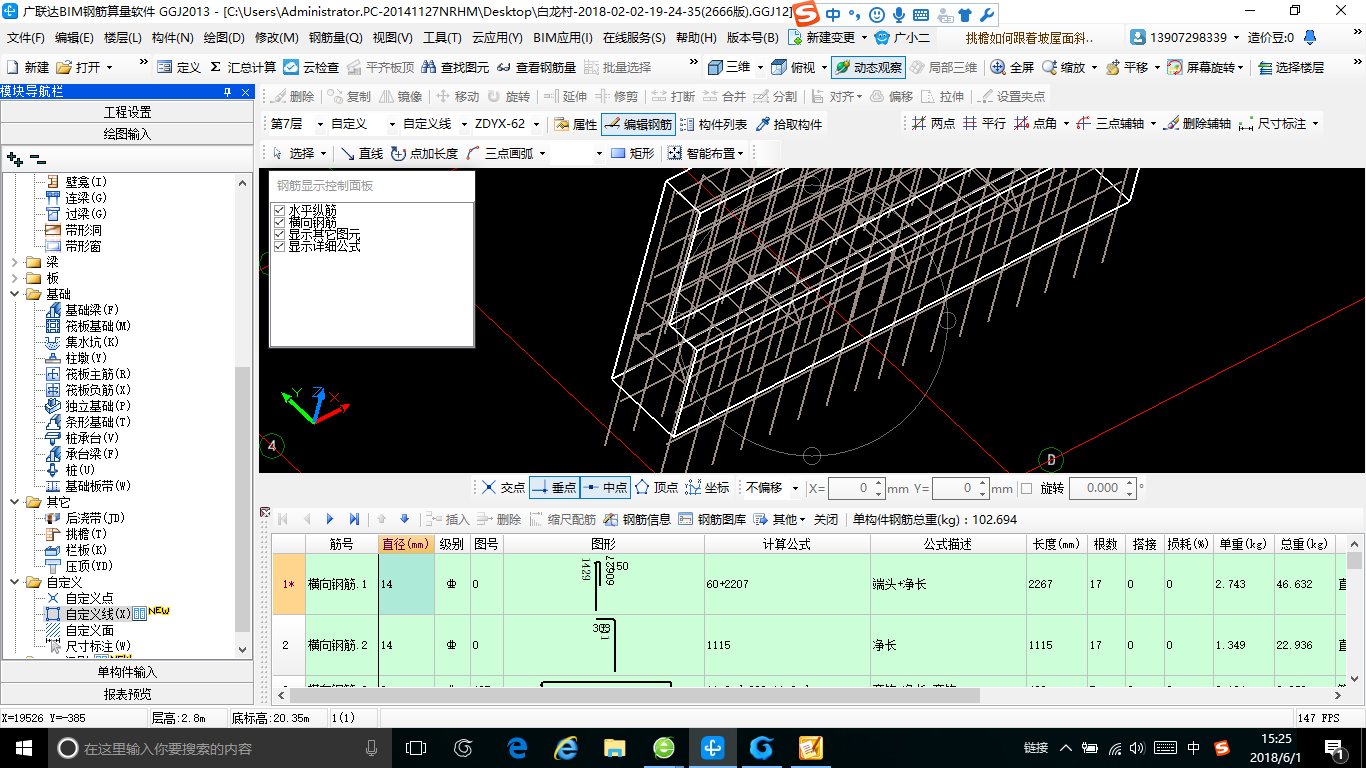Enable the 旋转 rotation checkbox
This screenshot has width=1366, height=768.
[x=1026, y=488]
